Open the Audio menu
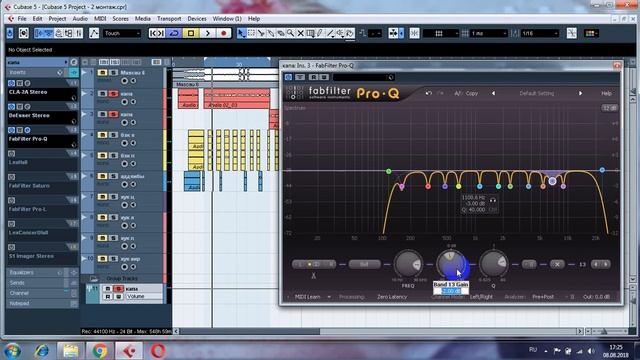The width and height of the screenshot is (640, 360). pos(80,19)
